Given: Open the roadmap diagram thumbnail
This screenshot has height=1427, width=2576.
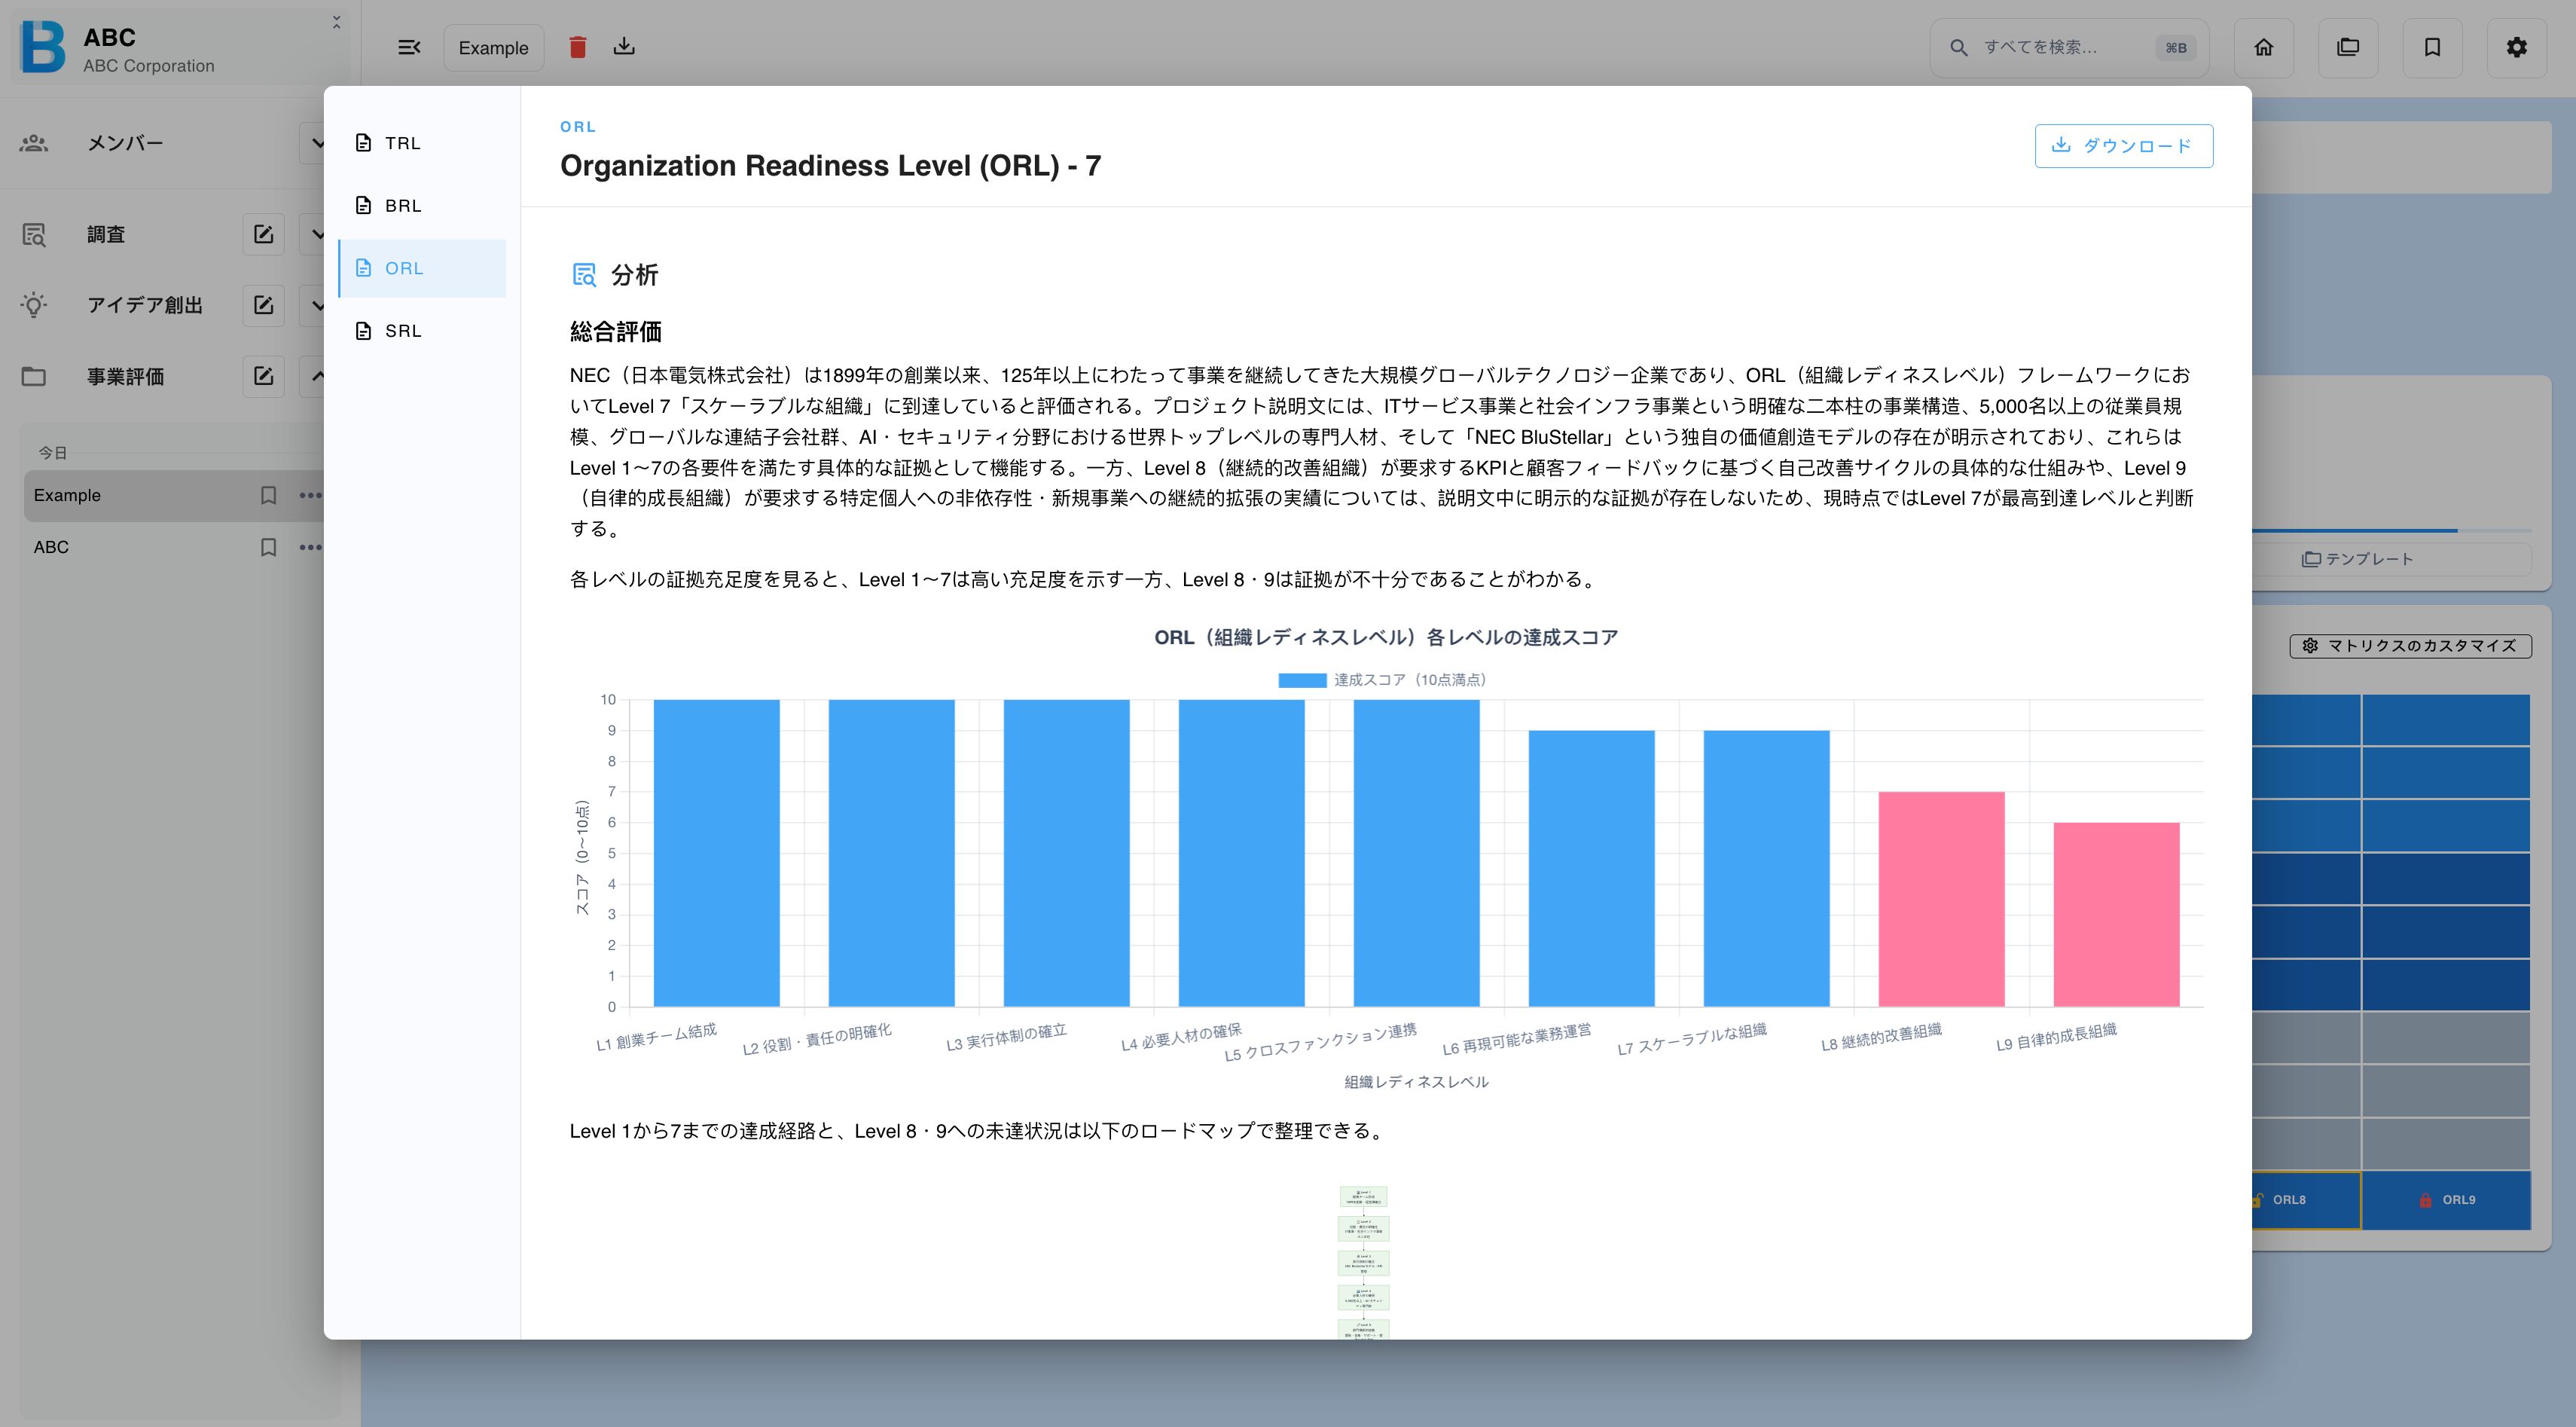Looking at the screenshot, I should pos(1363,1262).
